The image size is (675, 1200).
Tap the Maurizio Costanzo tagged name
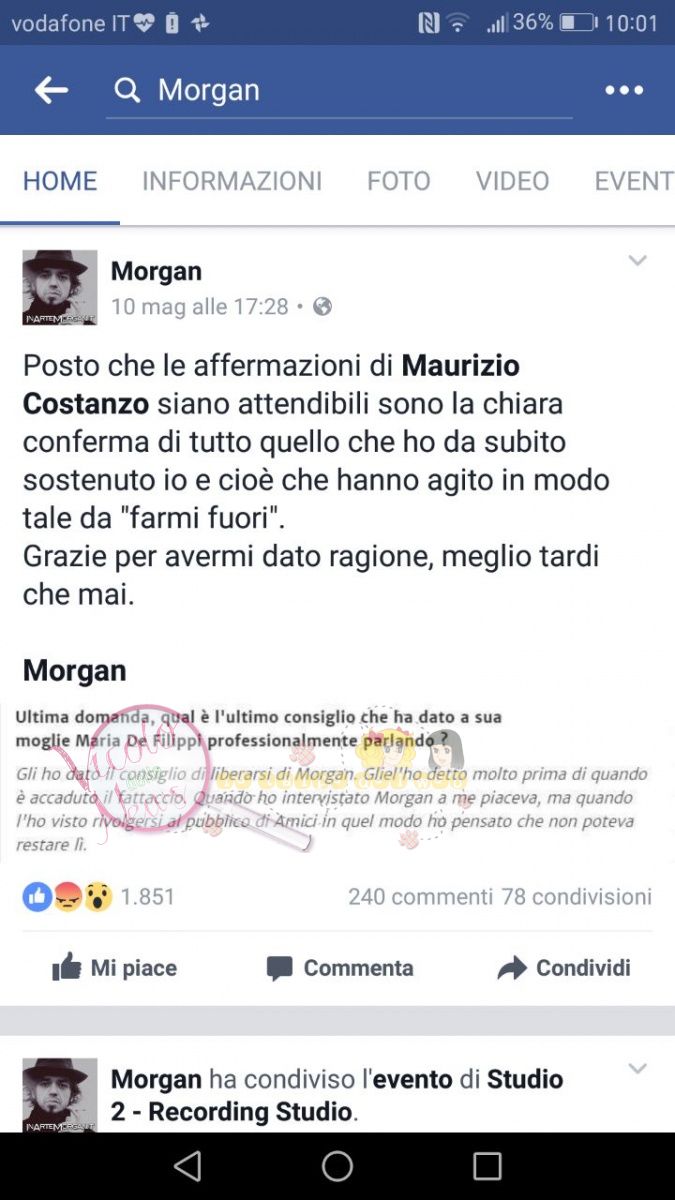coord(271,385)
